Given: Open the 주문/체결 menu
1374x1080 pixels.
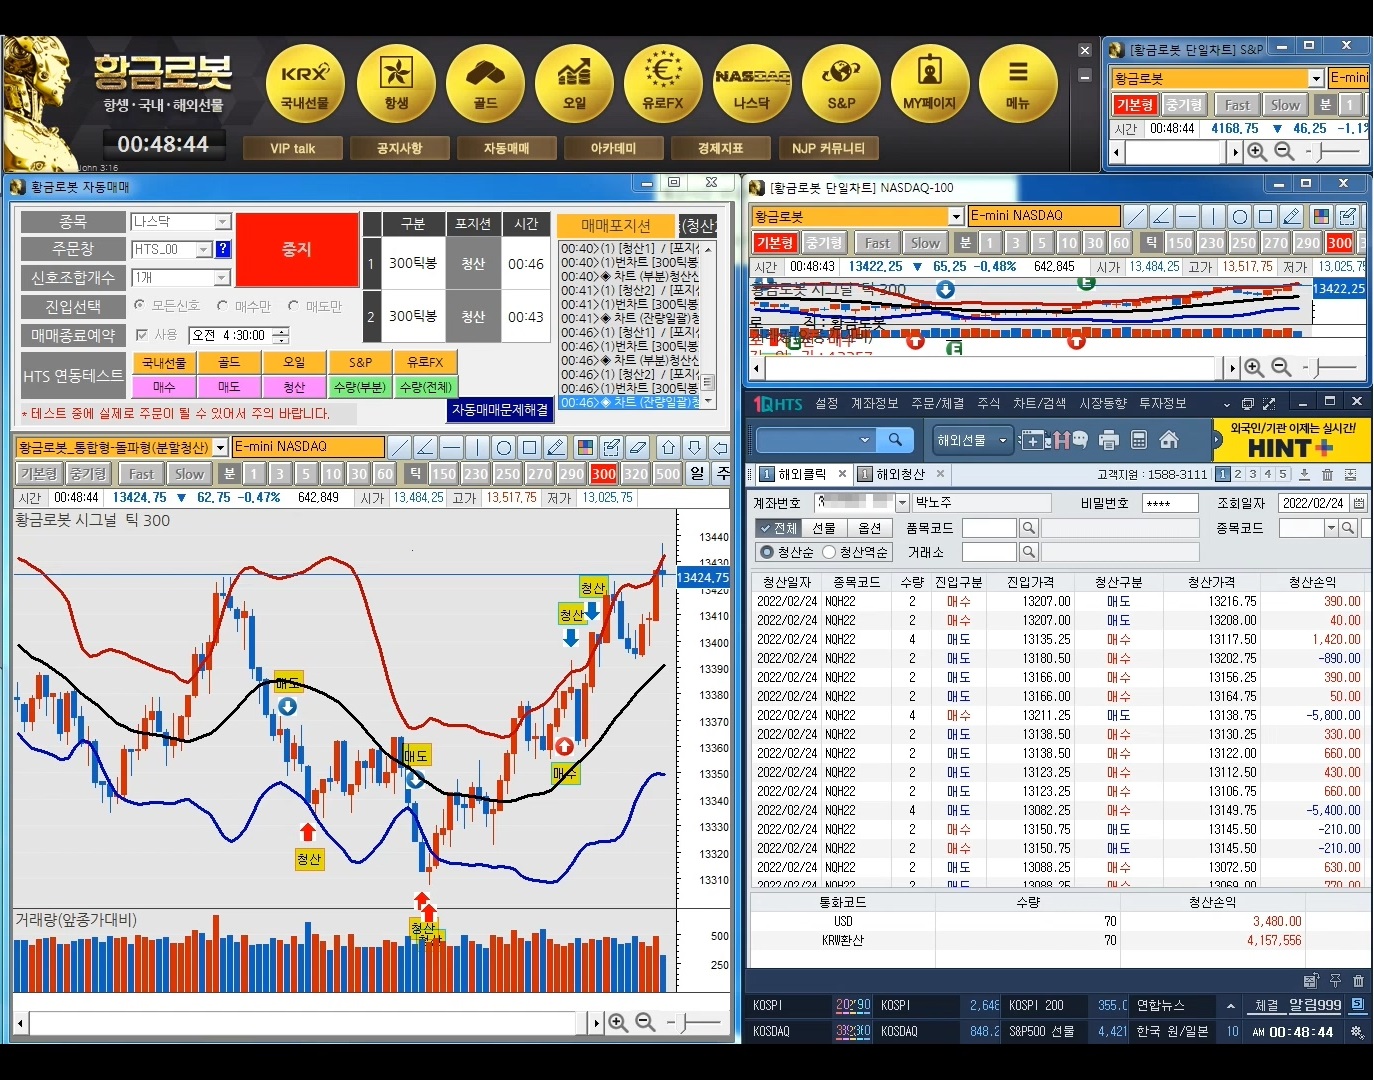Looking at the screenshot, I should [x=938, y=403].
